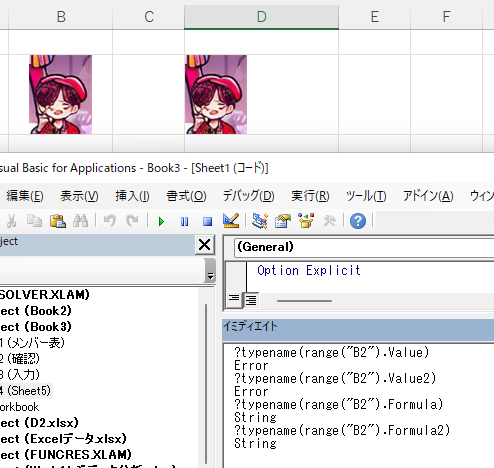Open the 挿入(I) menu
The height and width of the screenshot is (468, 494).
point(132,196)
